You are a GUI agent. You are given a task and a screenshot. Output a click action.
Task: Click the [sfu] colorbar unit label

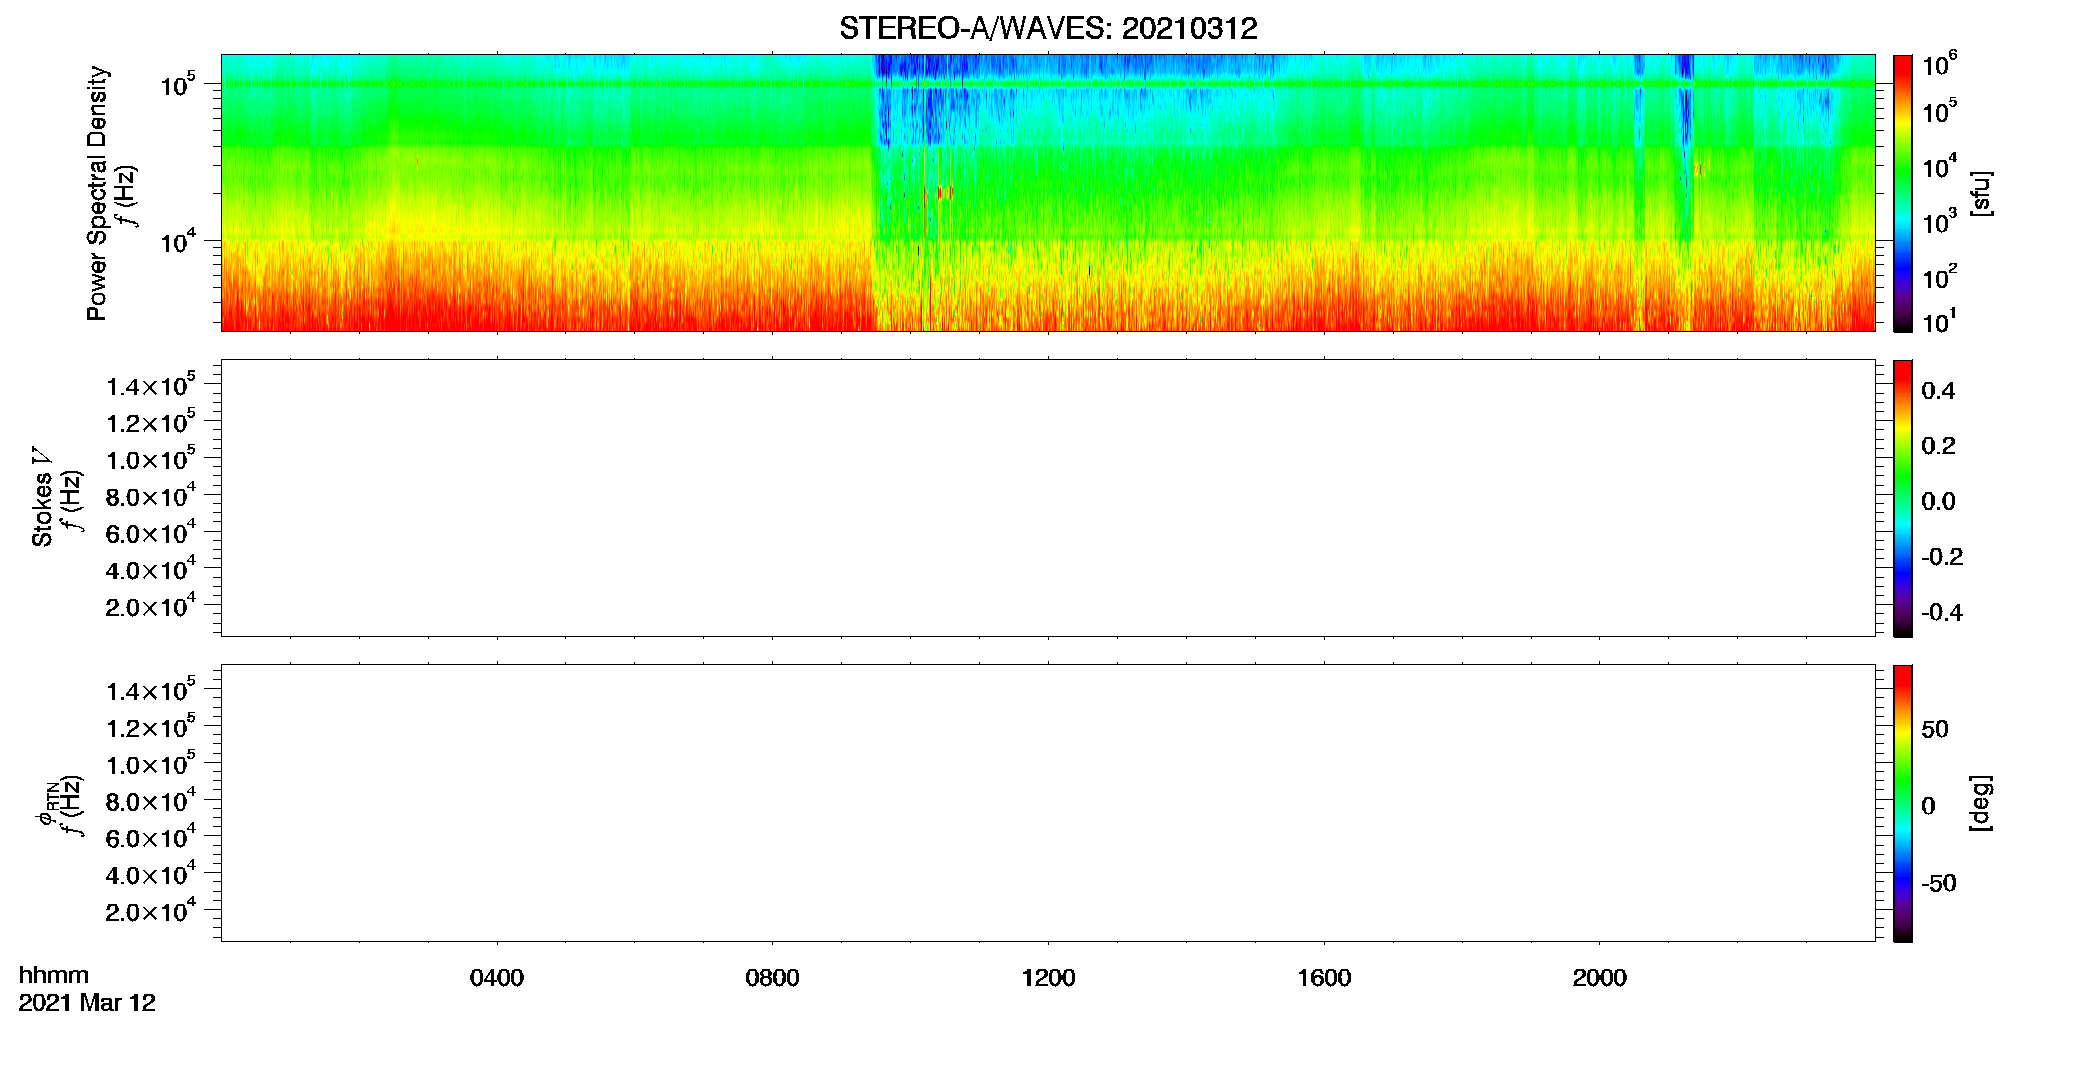[x=1981, y=193]
